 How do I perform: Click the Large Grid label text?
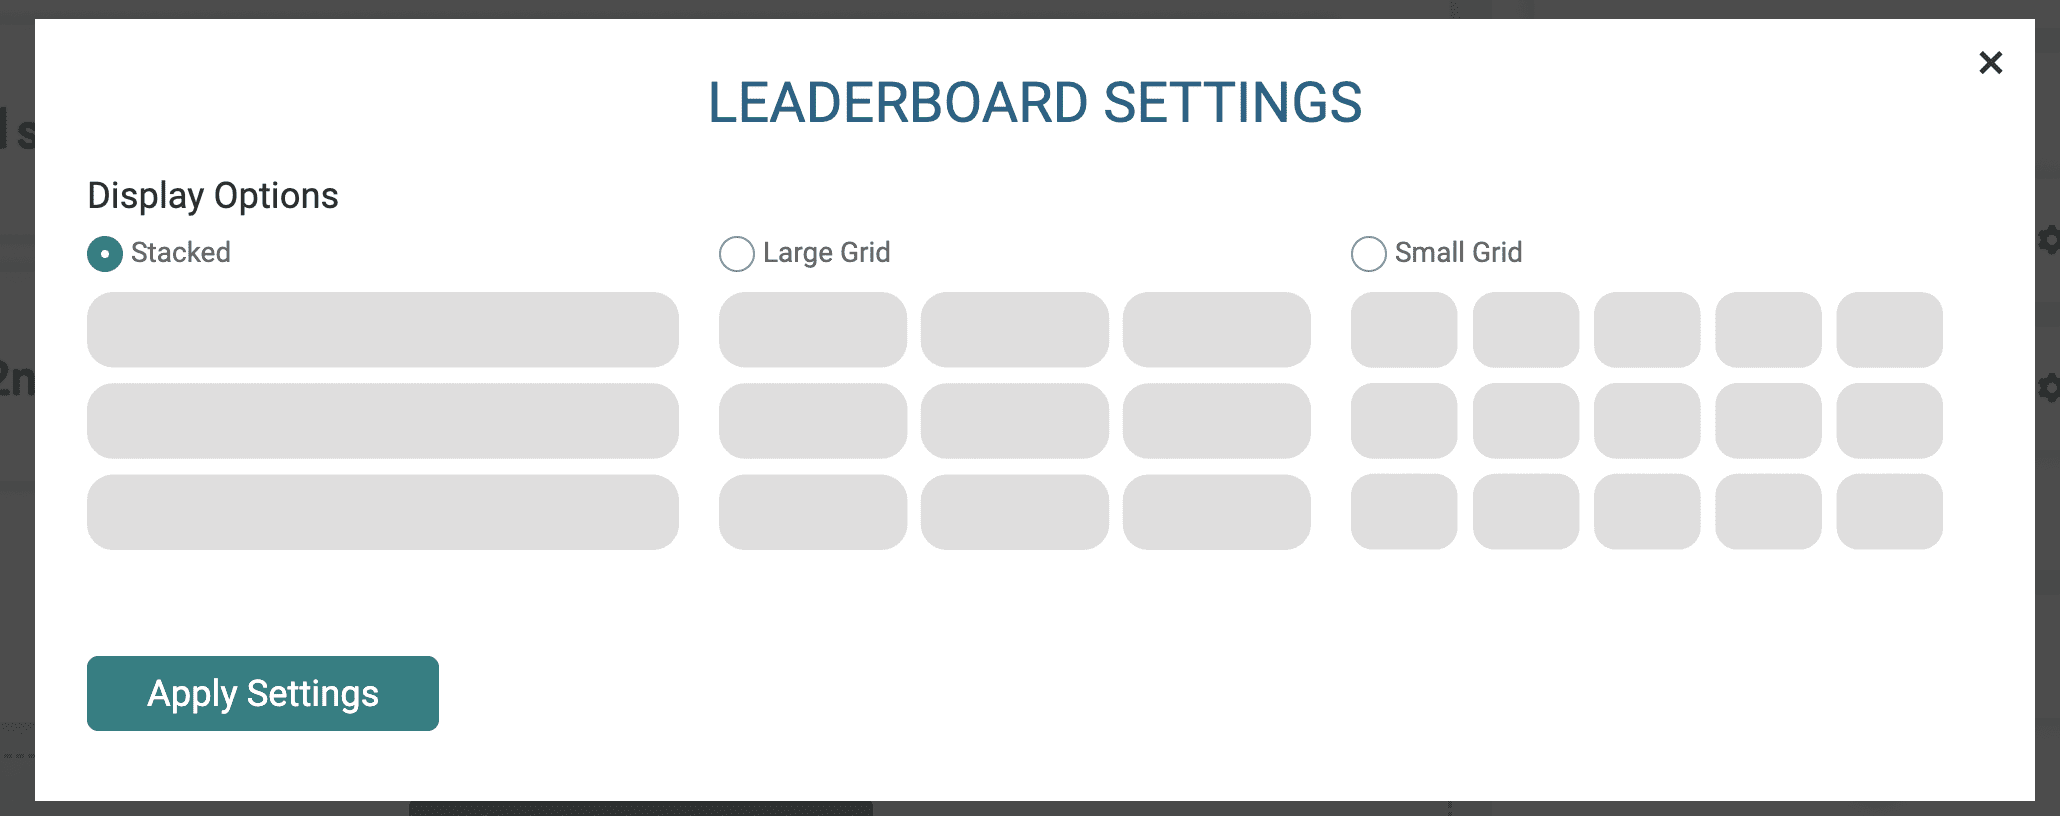coord(826,253)
